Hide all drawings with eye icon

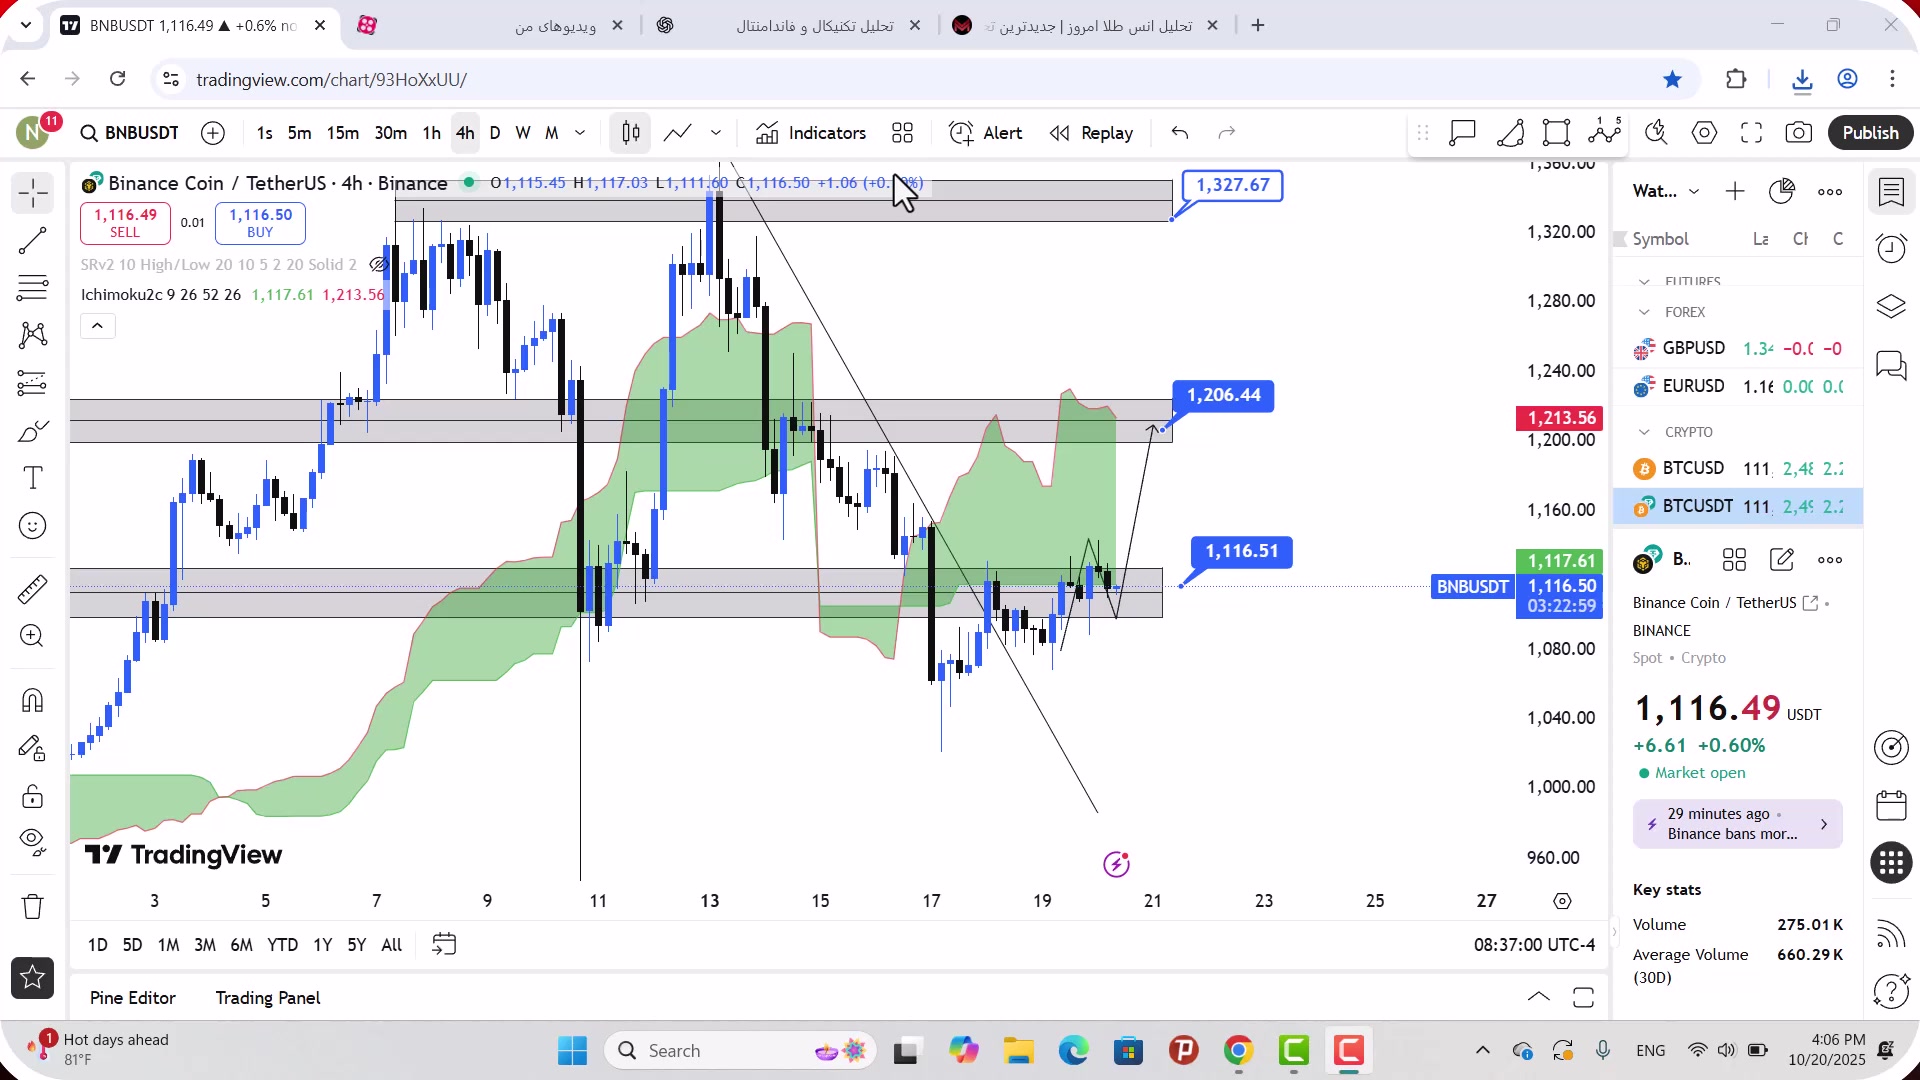point(33,843)
